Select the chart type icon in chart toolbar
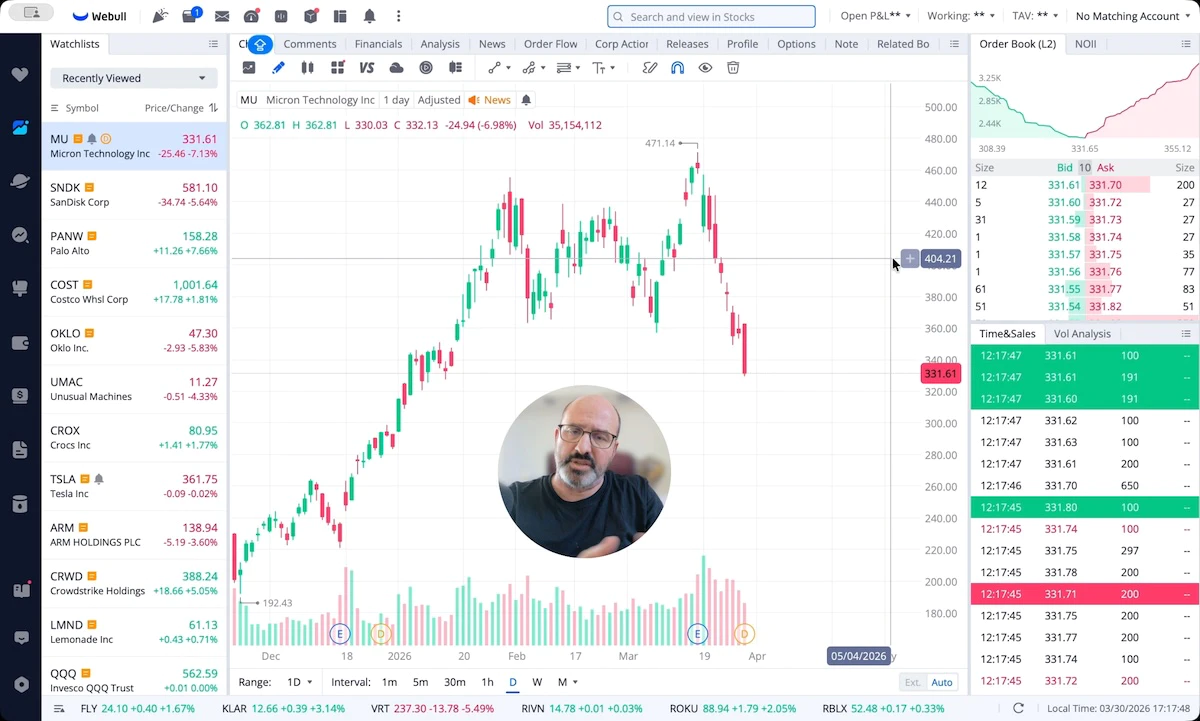This screenshot has height=721, width=1200. click(249, 68)
